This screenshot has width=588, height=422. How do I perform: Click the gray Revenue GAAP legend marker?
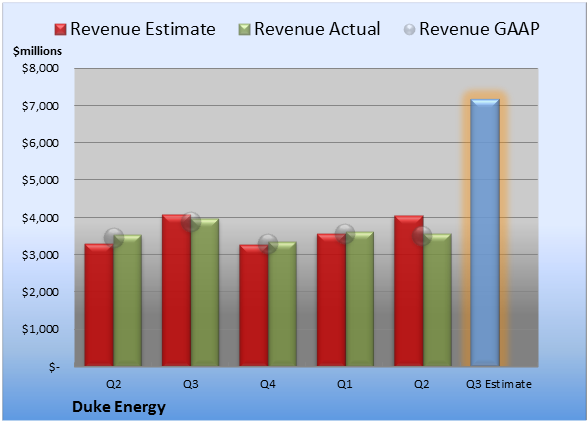(x=409, y=30)
